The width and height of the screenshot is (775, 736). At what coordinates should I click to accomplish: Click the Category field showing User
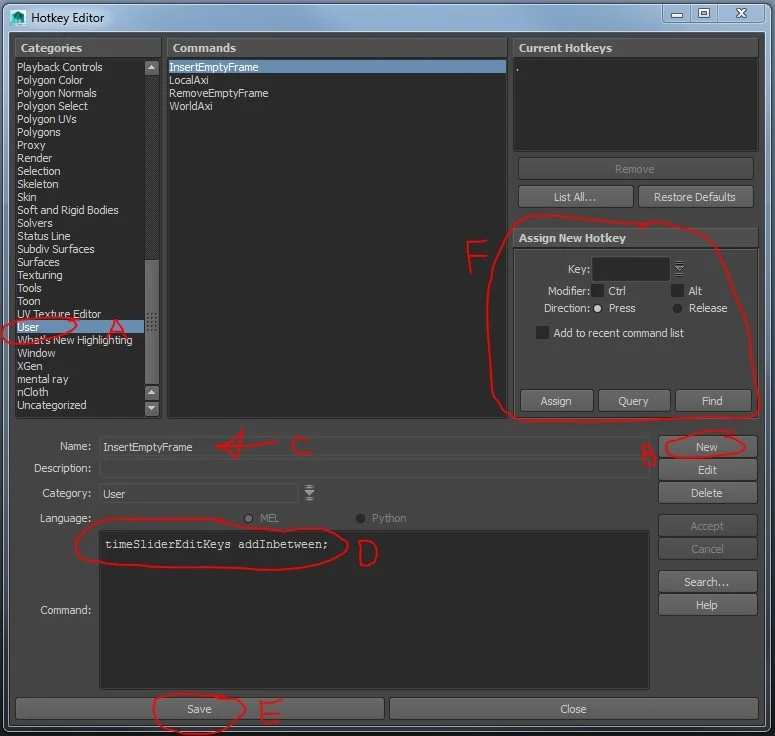[x=199, y=493]
